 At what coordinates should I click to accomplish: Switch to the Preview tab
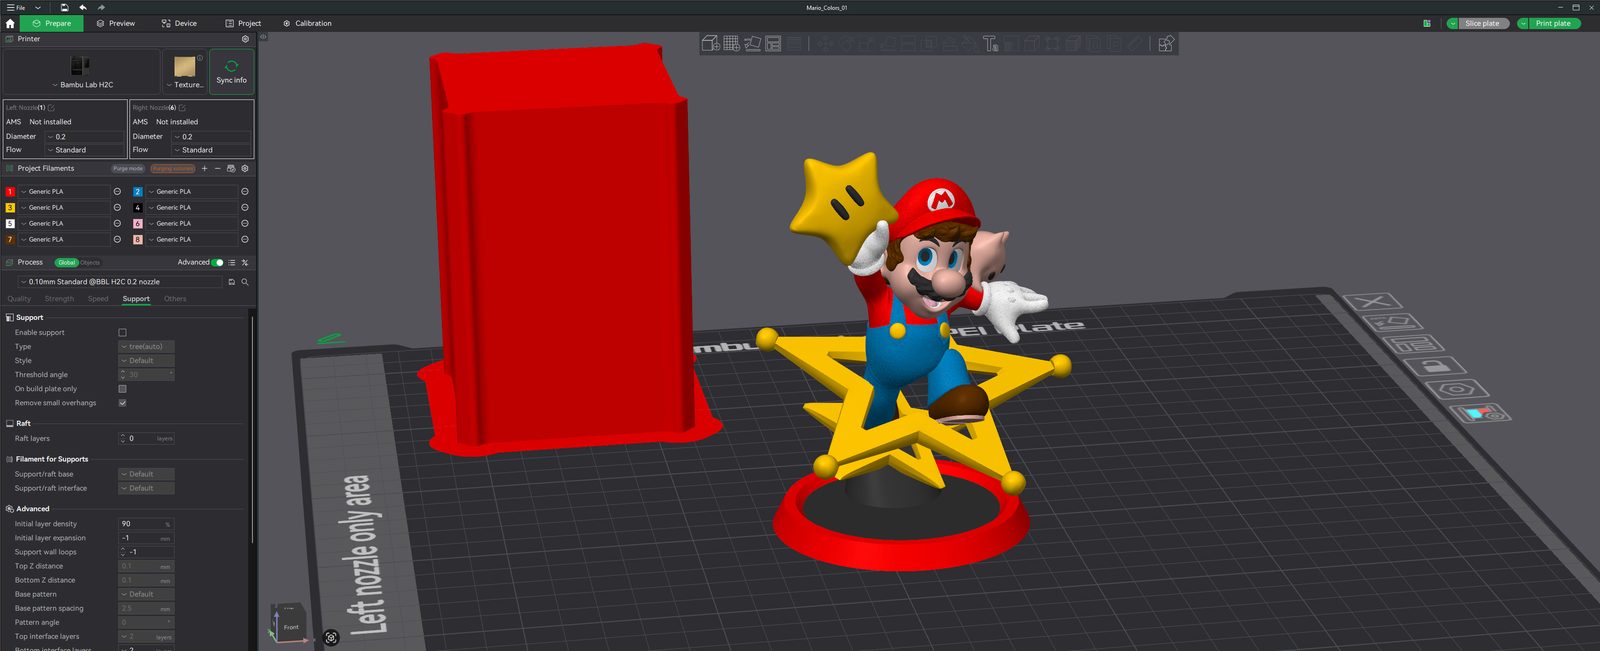pos(116,23)
